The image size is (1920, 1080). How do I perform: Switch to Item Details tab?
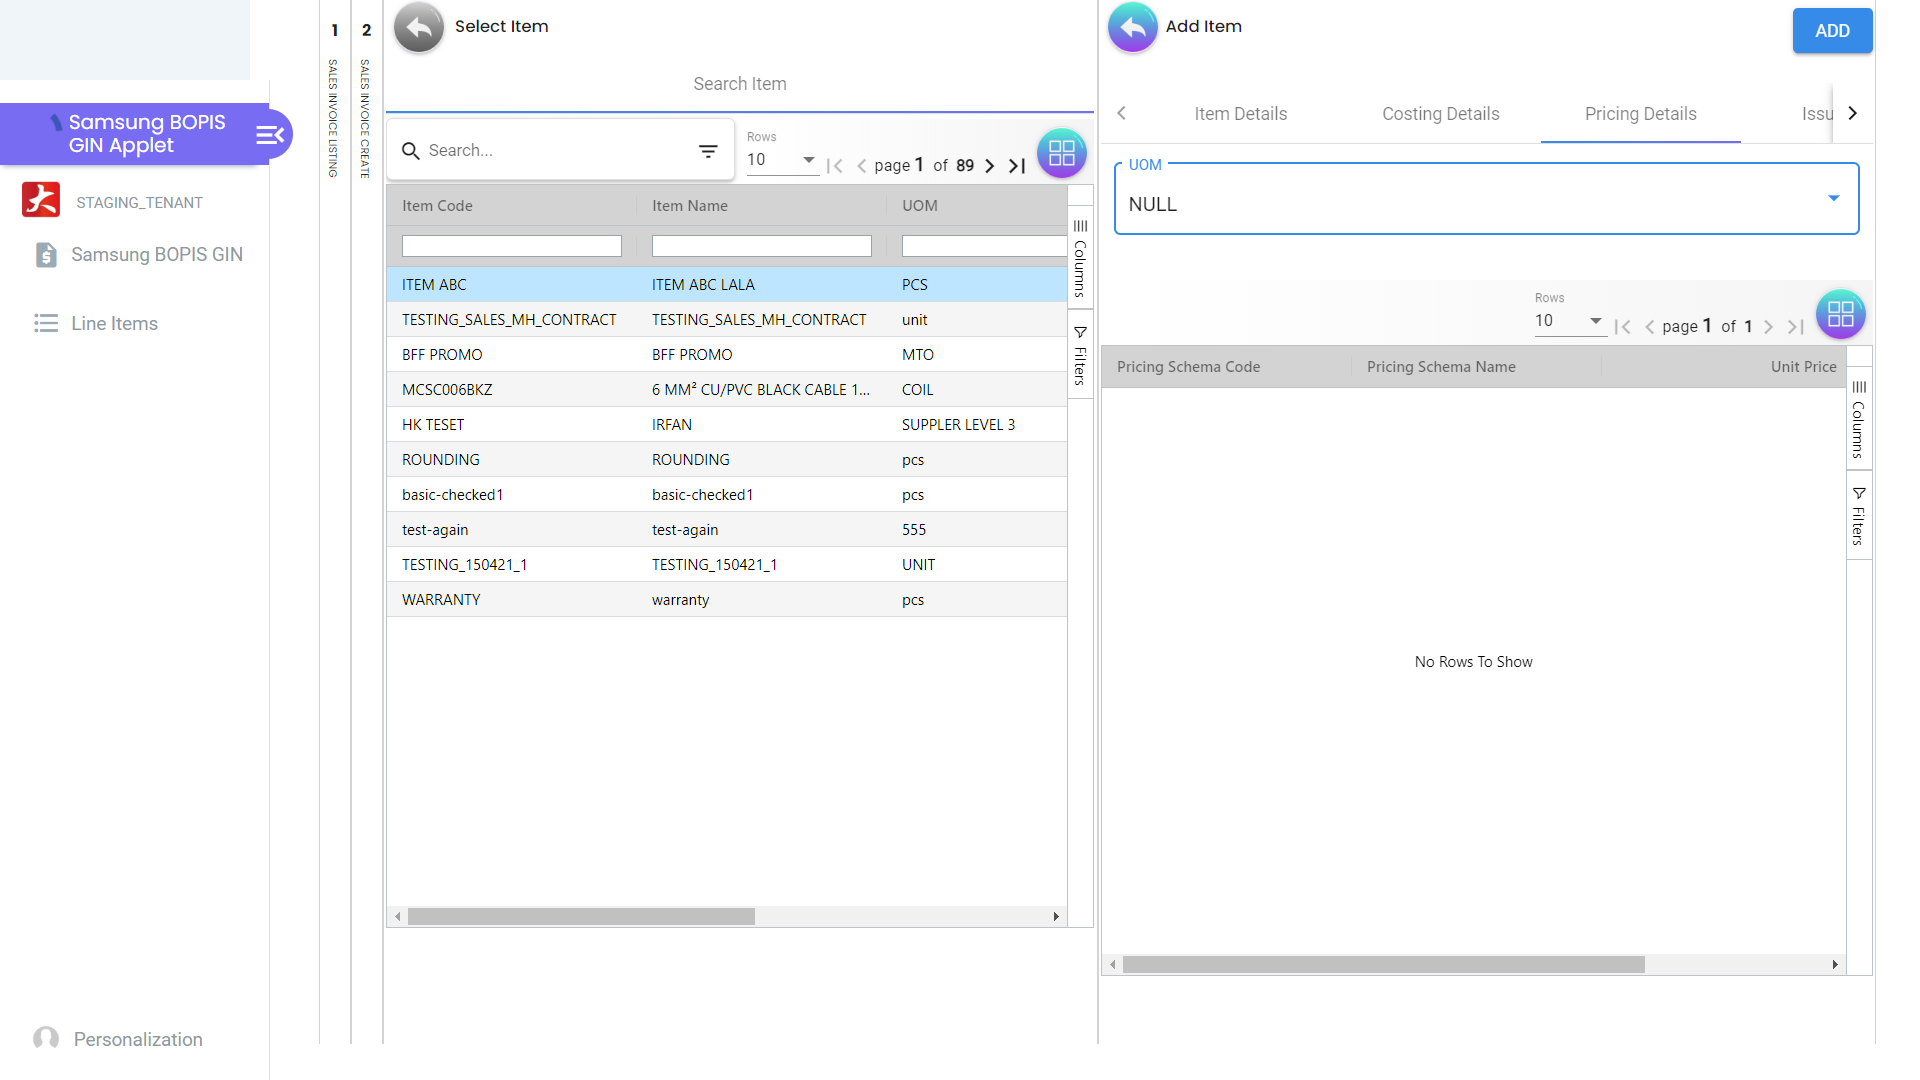pyautogui.click(x=1240, y=114)
